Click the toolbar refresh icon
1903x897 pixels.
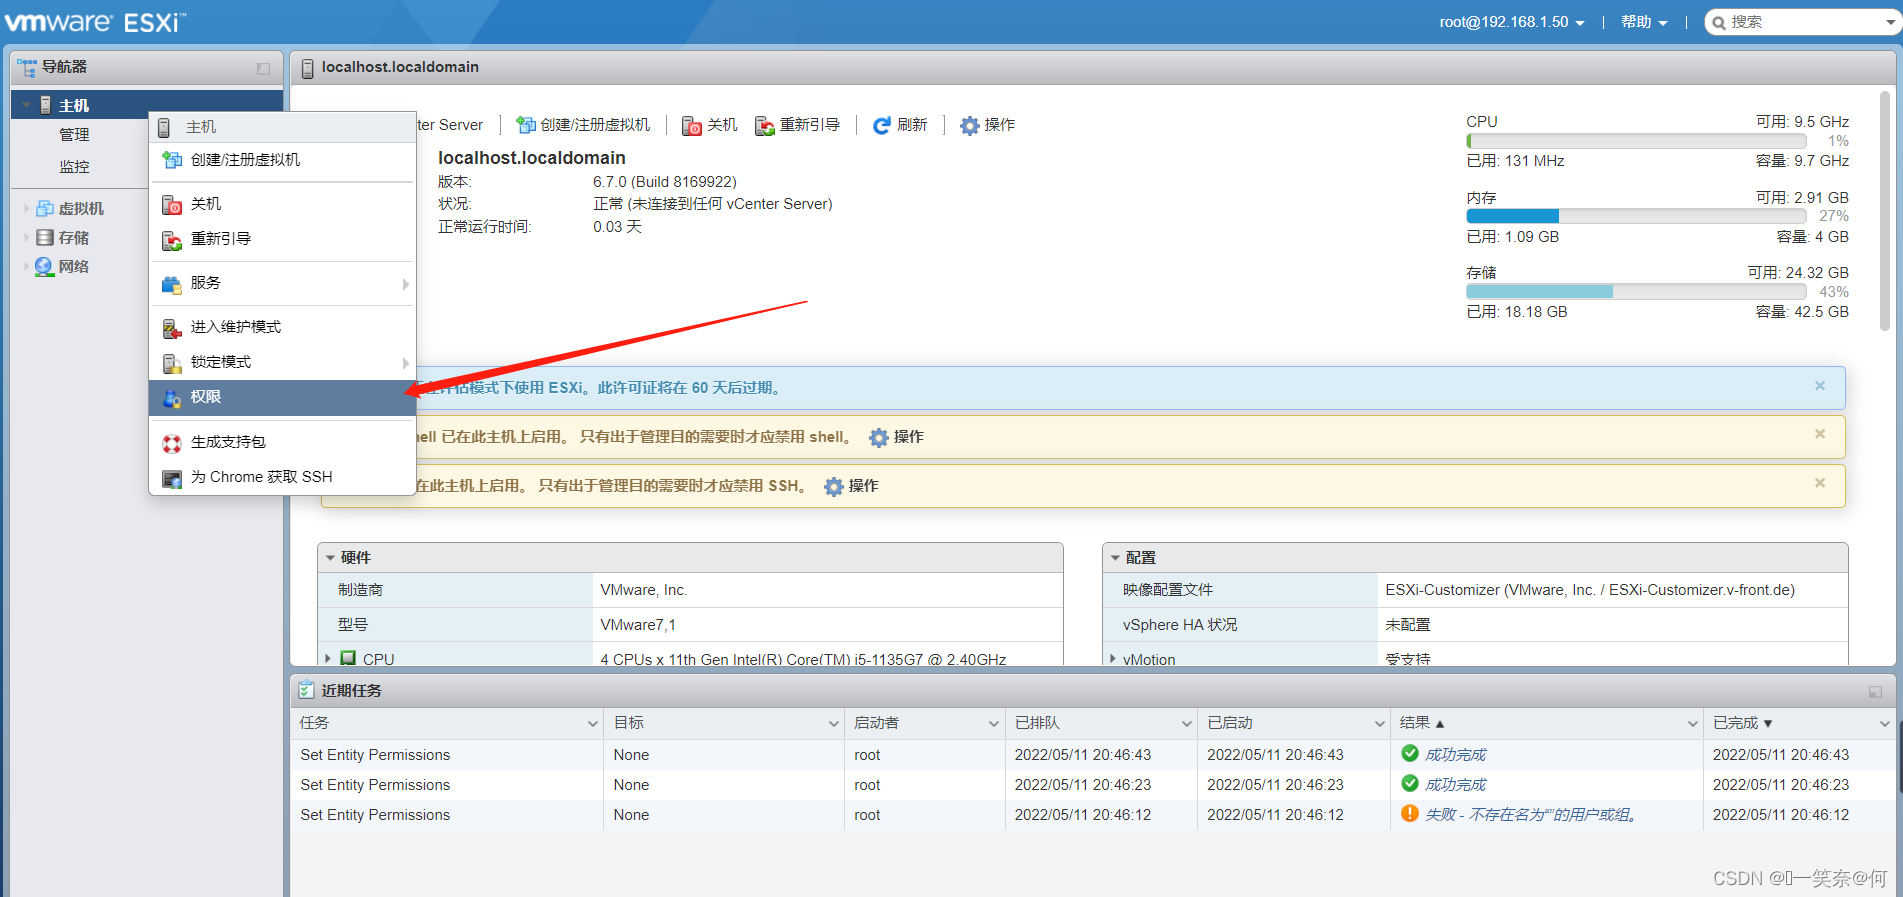(882, 125)
